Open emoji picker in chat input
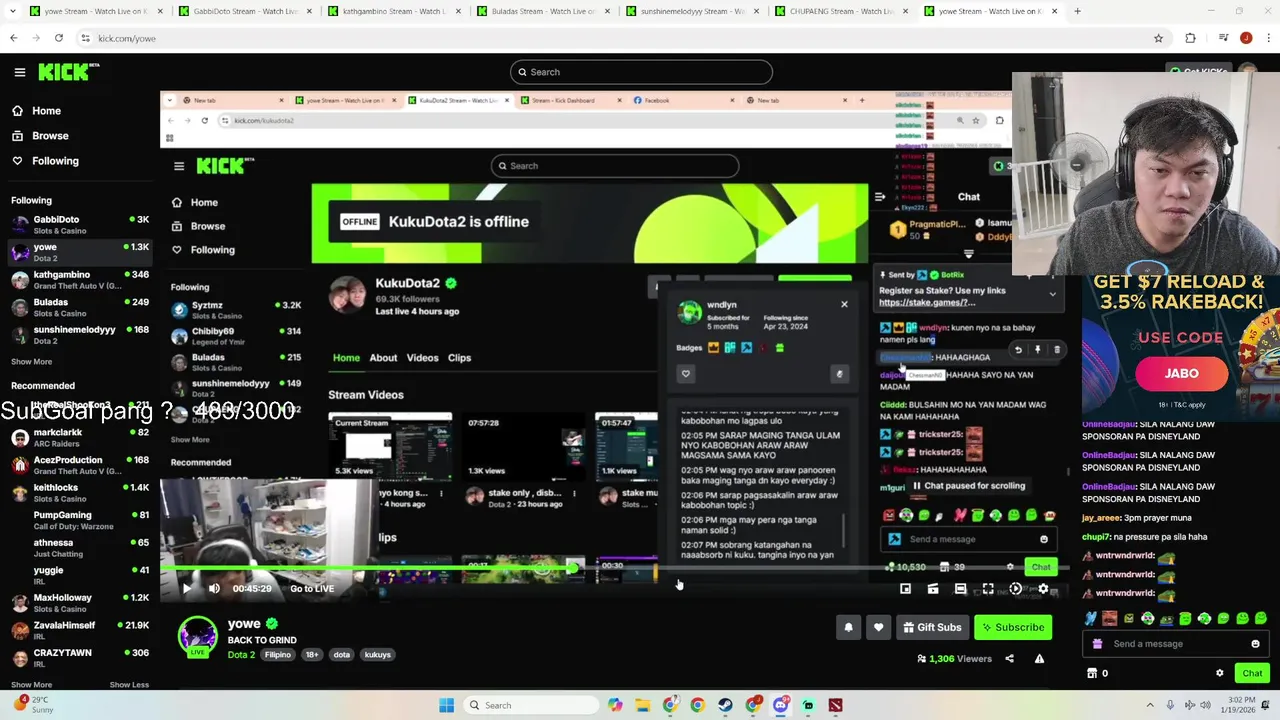 click(1256, 644)
